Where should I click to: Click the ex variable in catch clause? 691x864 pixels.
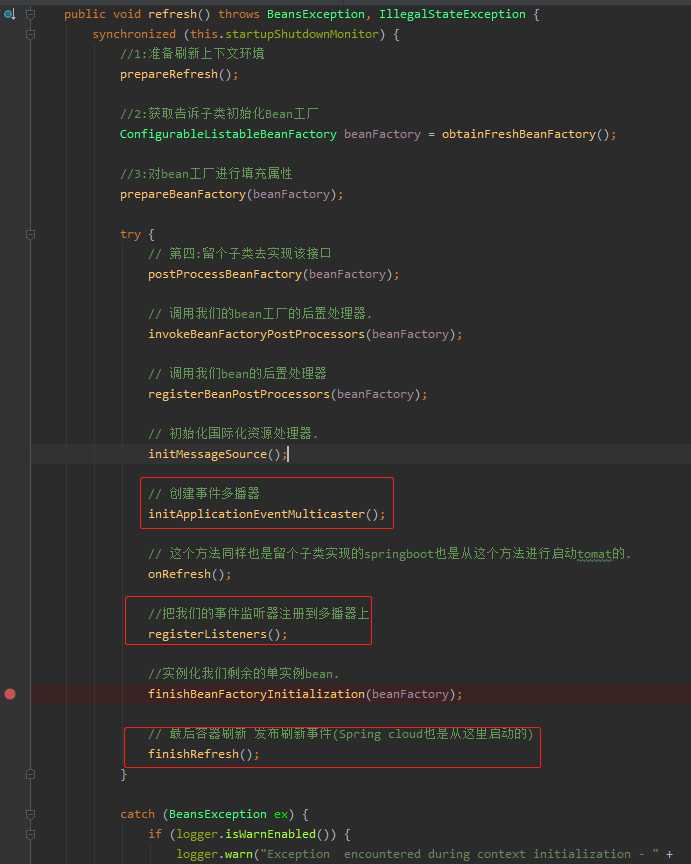coord(280,814)
